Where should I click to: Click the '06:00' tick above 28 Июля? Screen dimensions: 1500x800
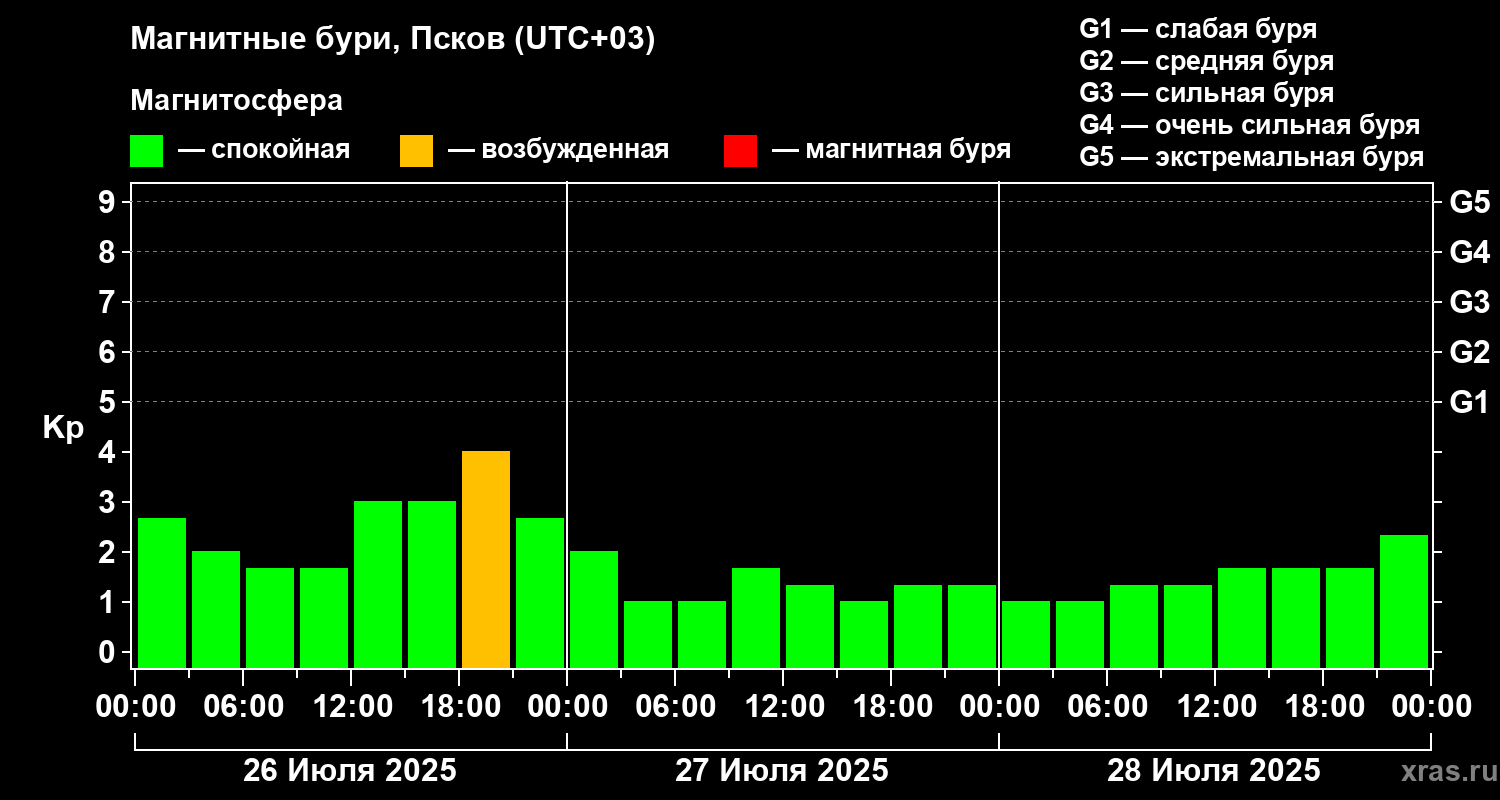coord(1107,707)
